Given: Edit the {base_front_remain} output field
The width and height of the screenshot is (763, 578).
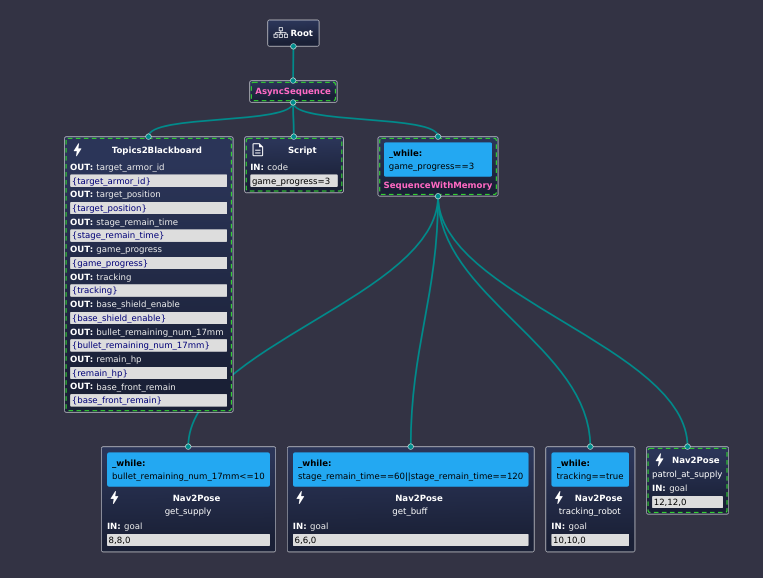Looking at the screenshot, I should (x=149, y=400).
